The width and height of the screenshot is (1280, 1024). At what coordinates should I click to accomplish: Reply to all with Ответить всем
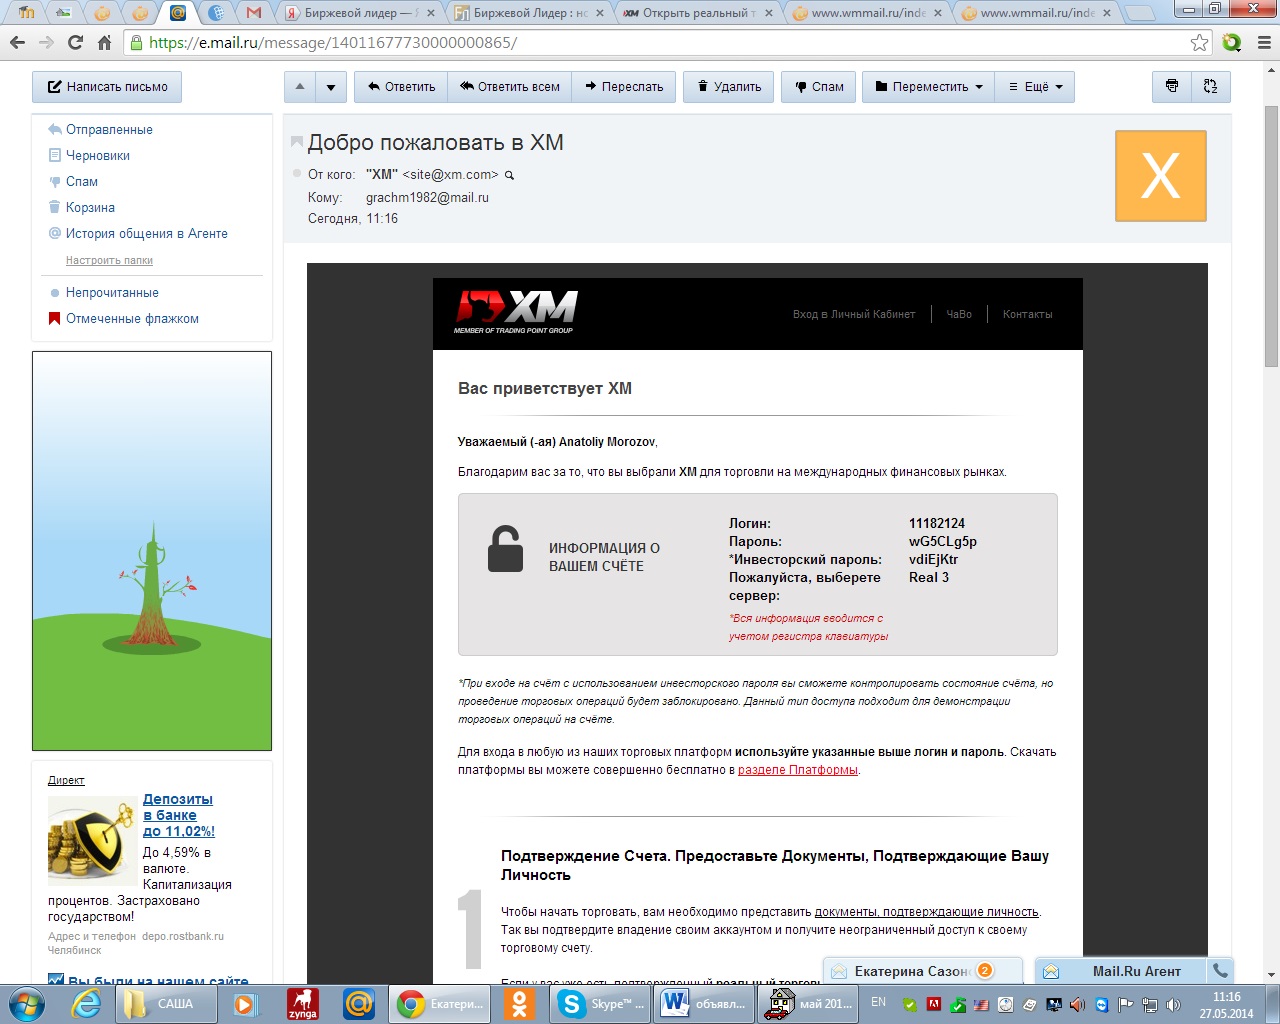tap(510, 87)
